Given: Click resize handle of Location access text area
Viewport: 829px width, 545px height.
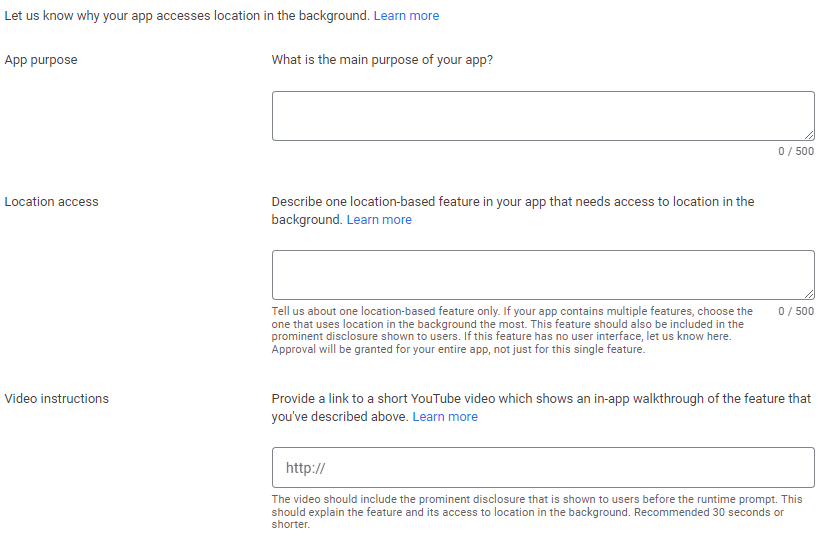Looking at the screenshot, I should coord(809,294).
